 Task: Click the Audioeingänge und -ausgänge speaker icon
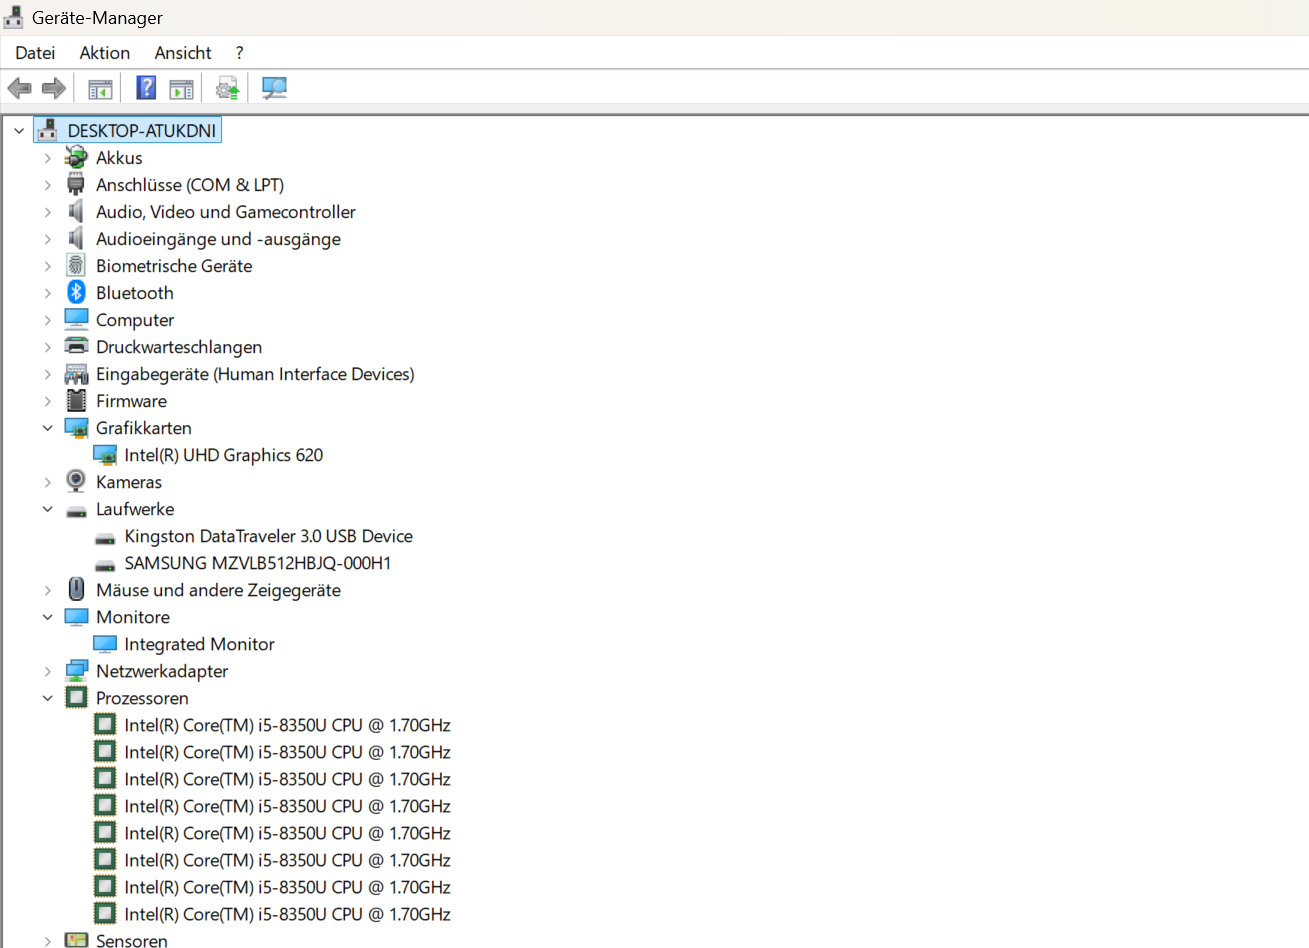pos(76,238)
